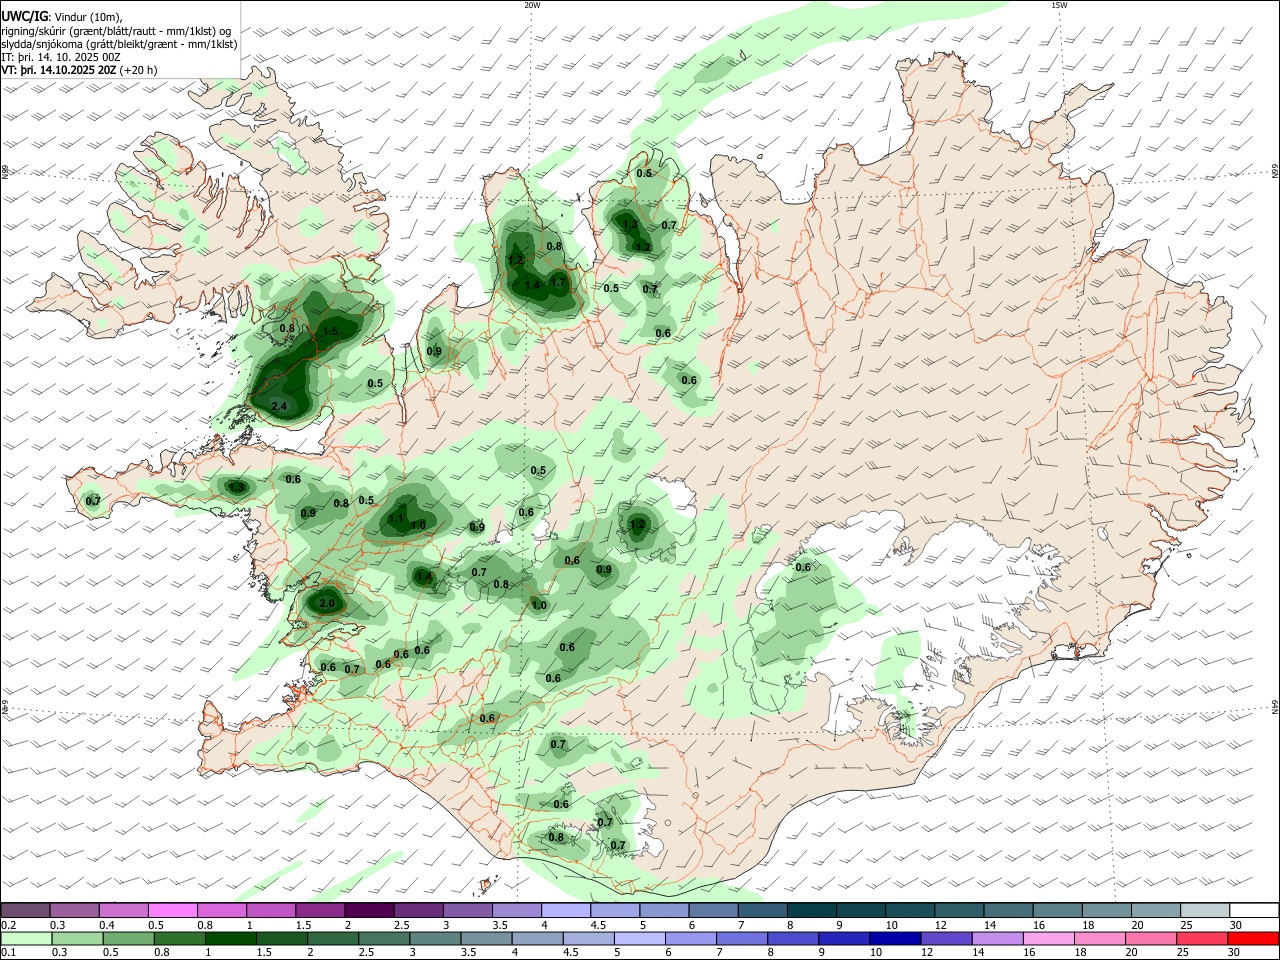This screenshot has height=960, width=1280.
Task: Select the white 30 swatch in the upper scale
Action: pyautogui.click(x=1254, y=910)
